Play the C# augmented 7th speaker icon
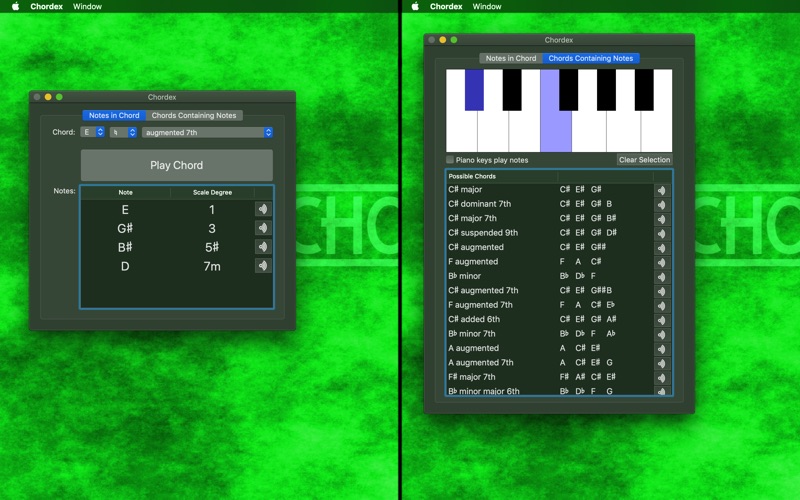Screen dimensions: 800x500 click(x=662, y=291)
